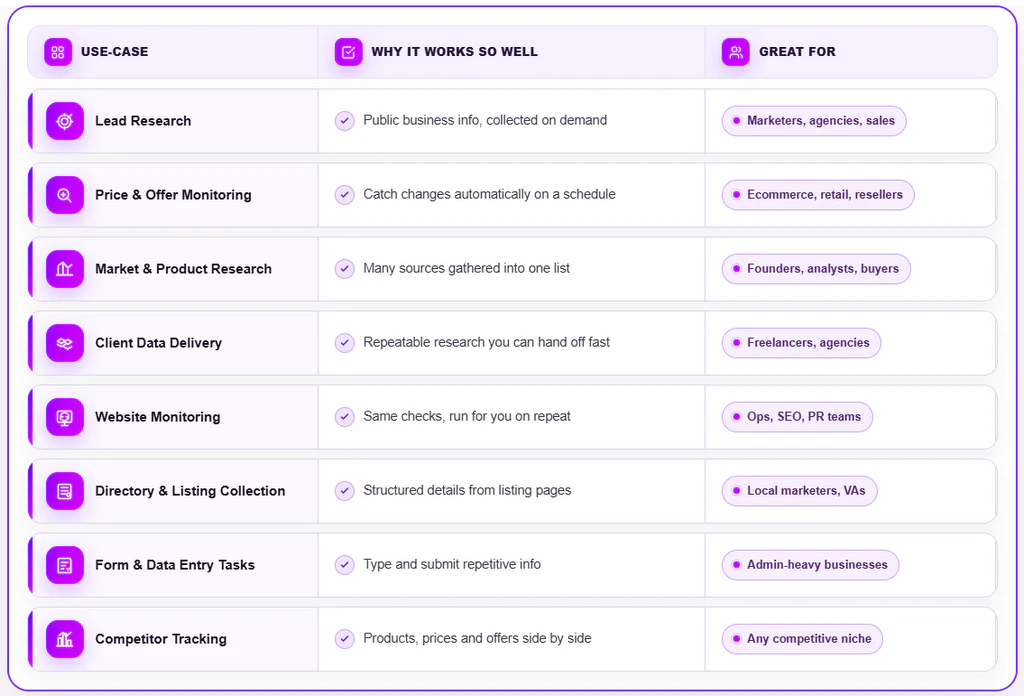Click the Client Data Delivery layers icon
1024x696 pixels.
click(x=65, y=343)
